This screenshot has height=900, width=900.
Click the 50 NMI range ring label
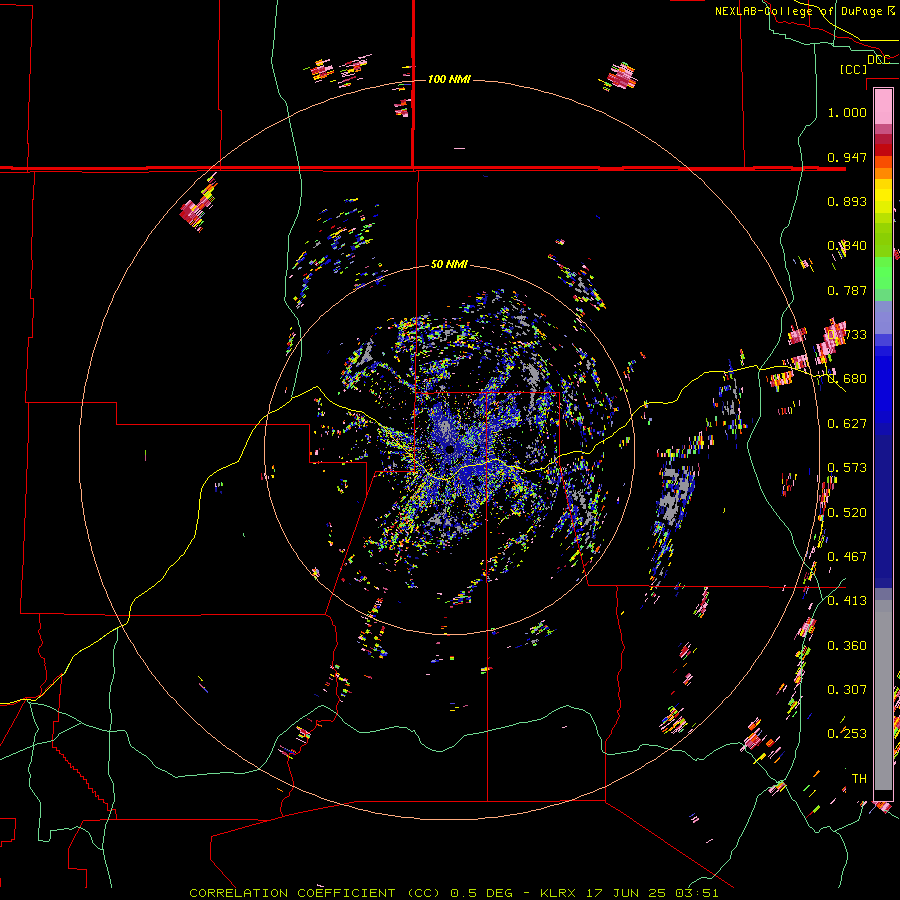tap(449, 264)
